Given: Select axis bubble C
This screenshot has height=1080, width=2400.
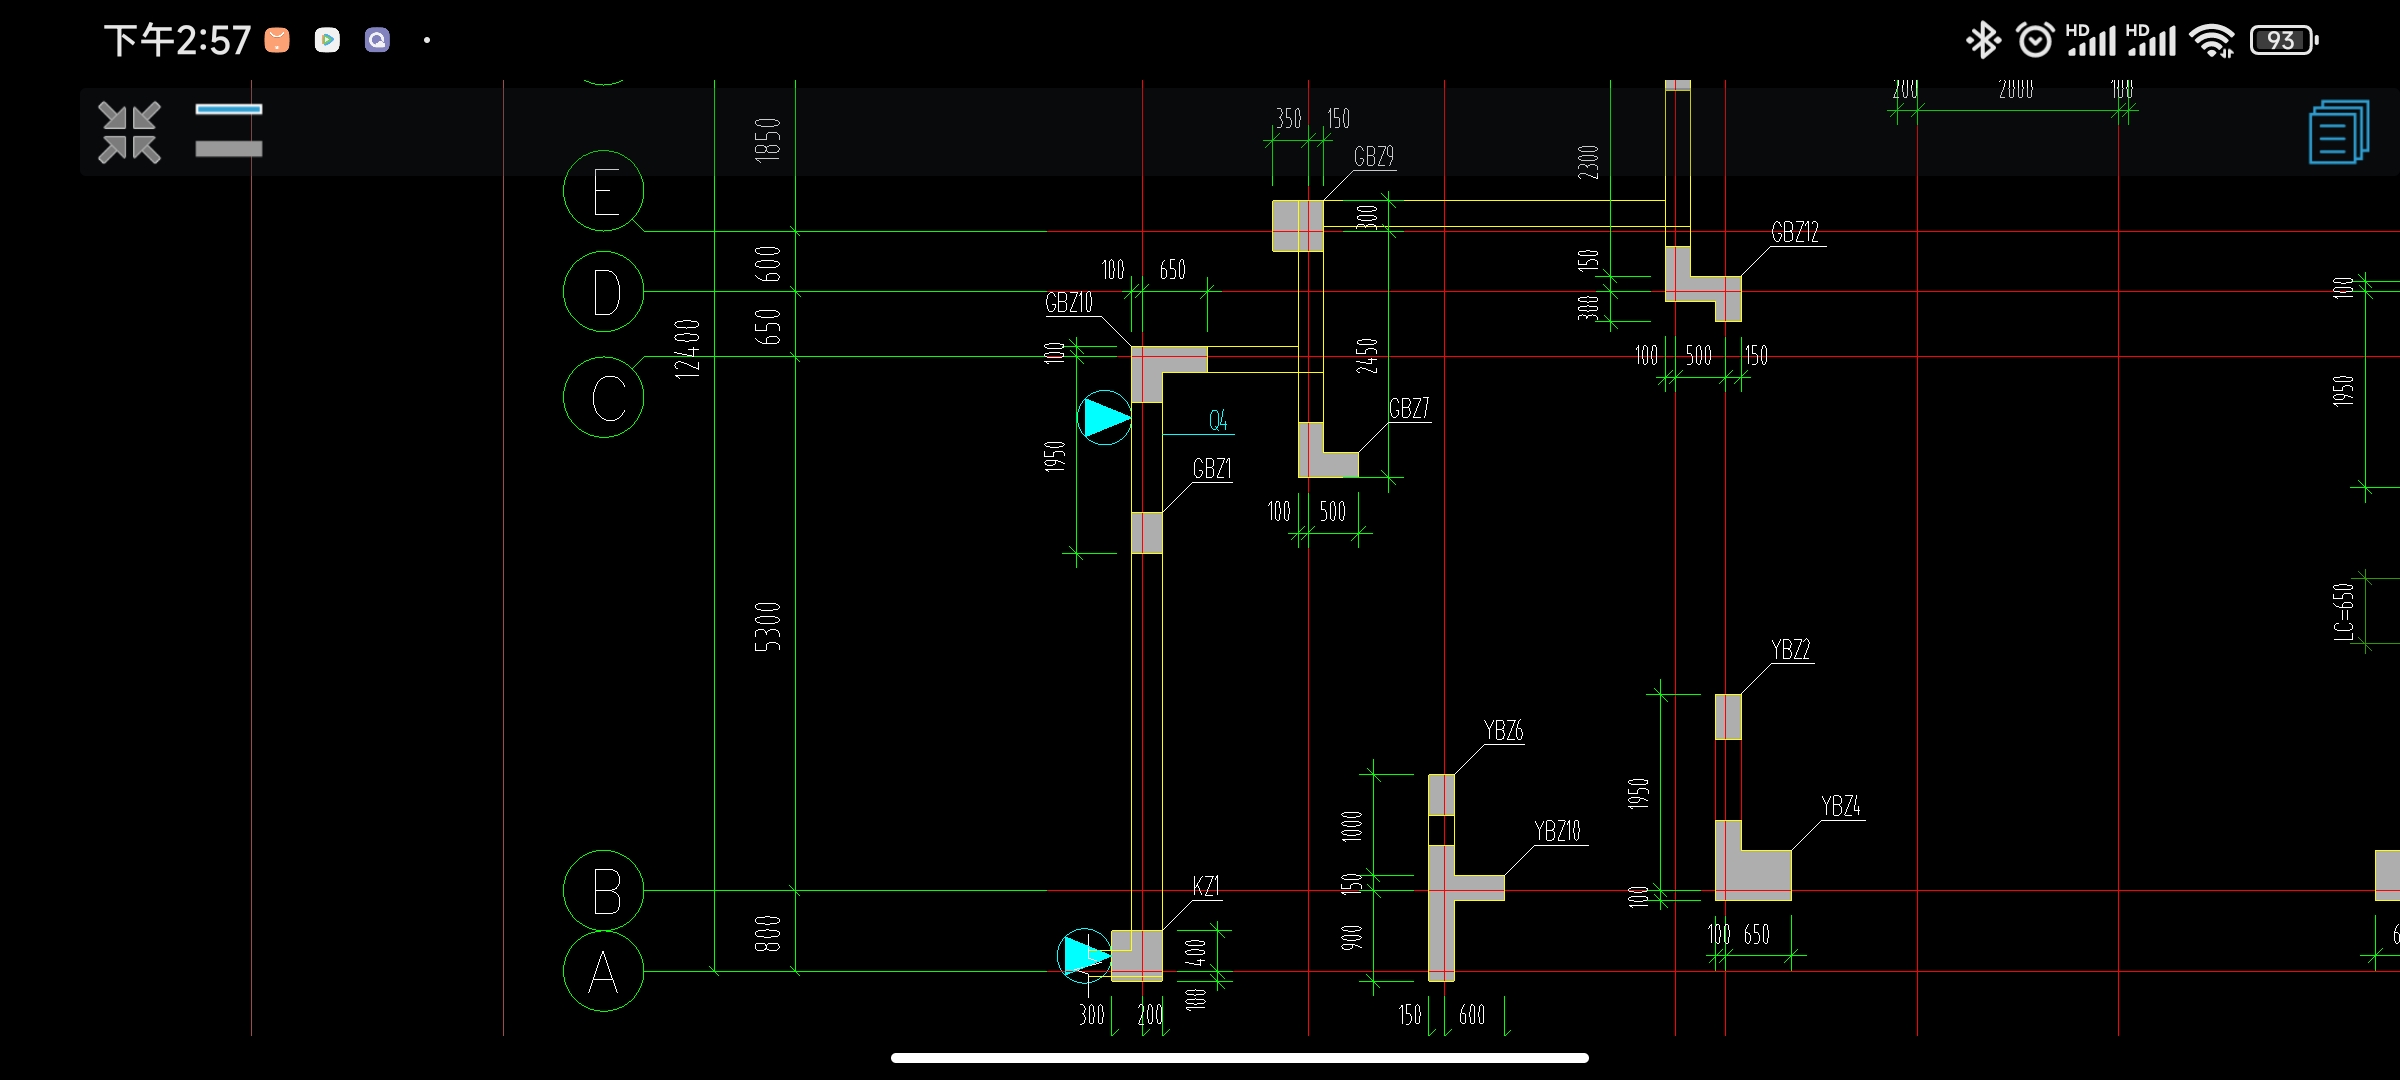Looking at the screenshot, I should point(604,397).
